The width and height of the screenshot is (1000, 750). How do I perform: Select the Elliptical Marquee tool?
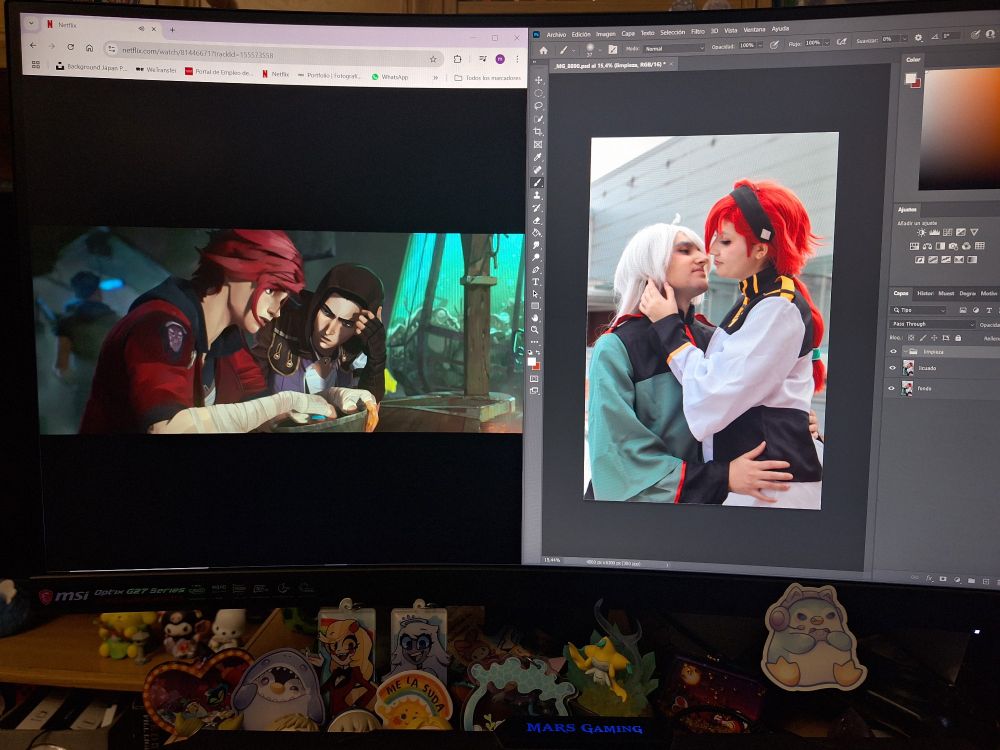coord(538,93)
